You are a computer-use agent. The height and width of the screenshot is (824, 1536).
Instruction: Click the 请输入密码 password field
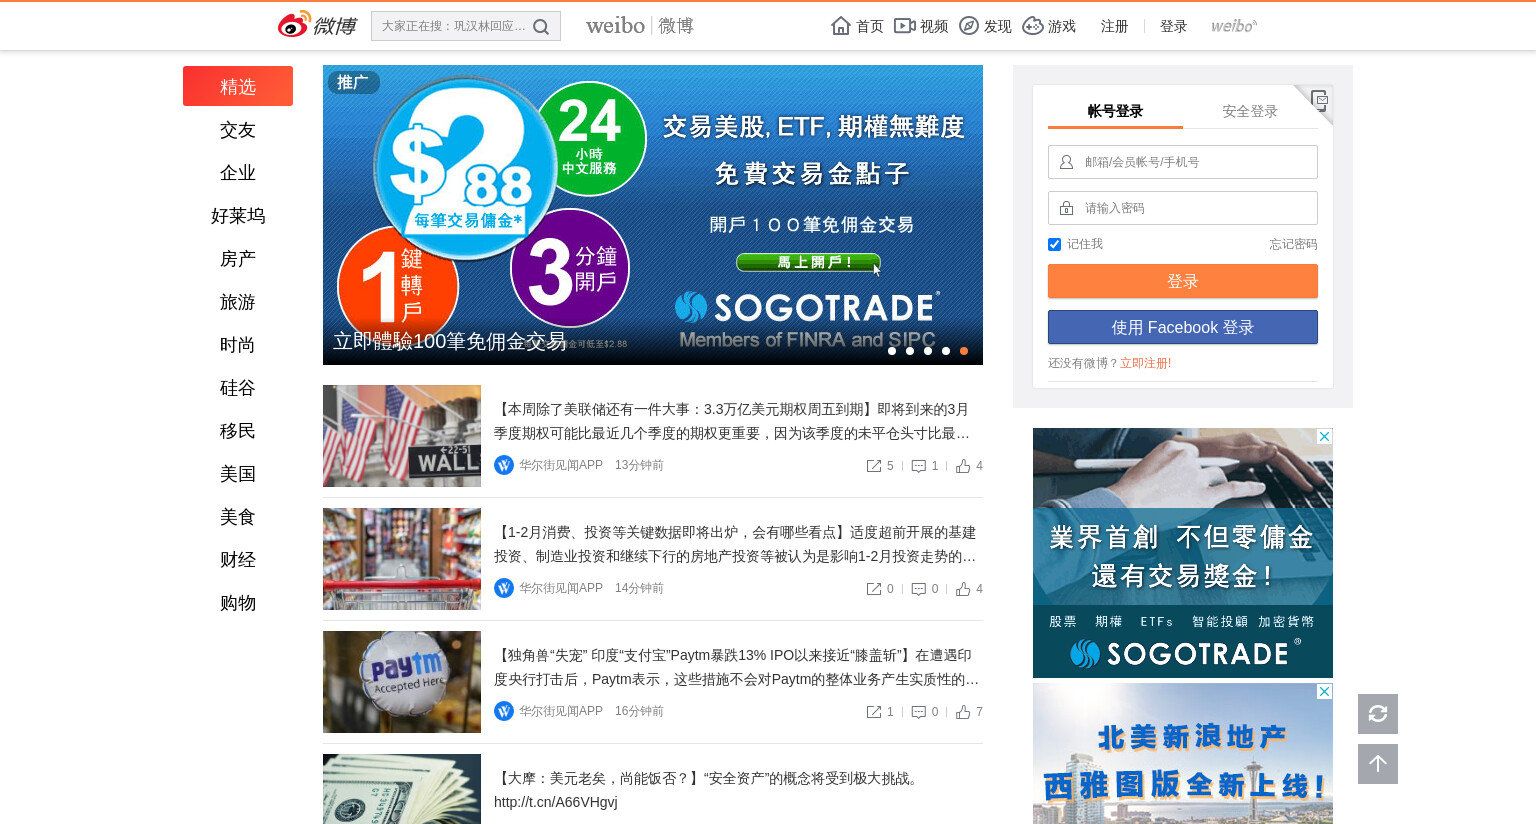(1183, 208)
